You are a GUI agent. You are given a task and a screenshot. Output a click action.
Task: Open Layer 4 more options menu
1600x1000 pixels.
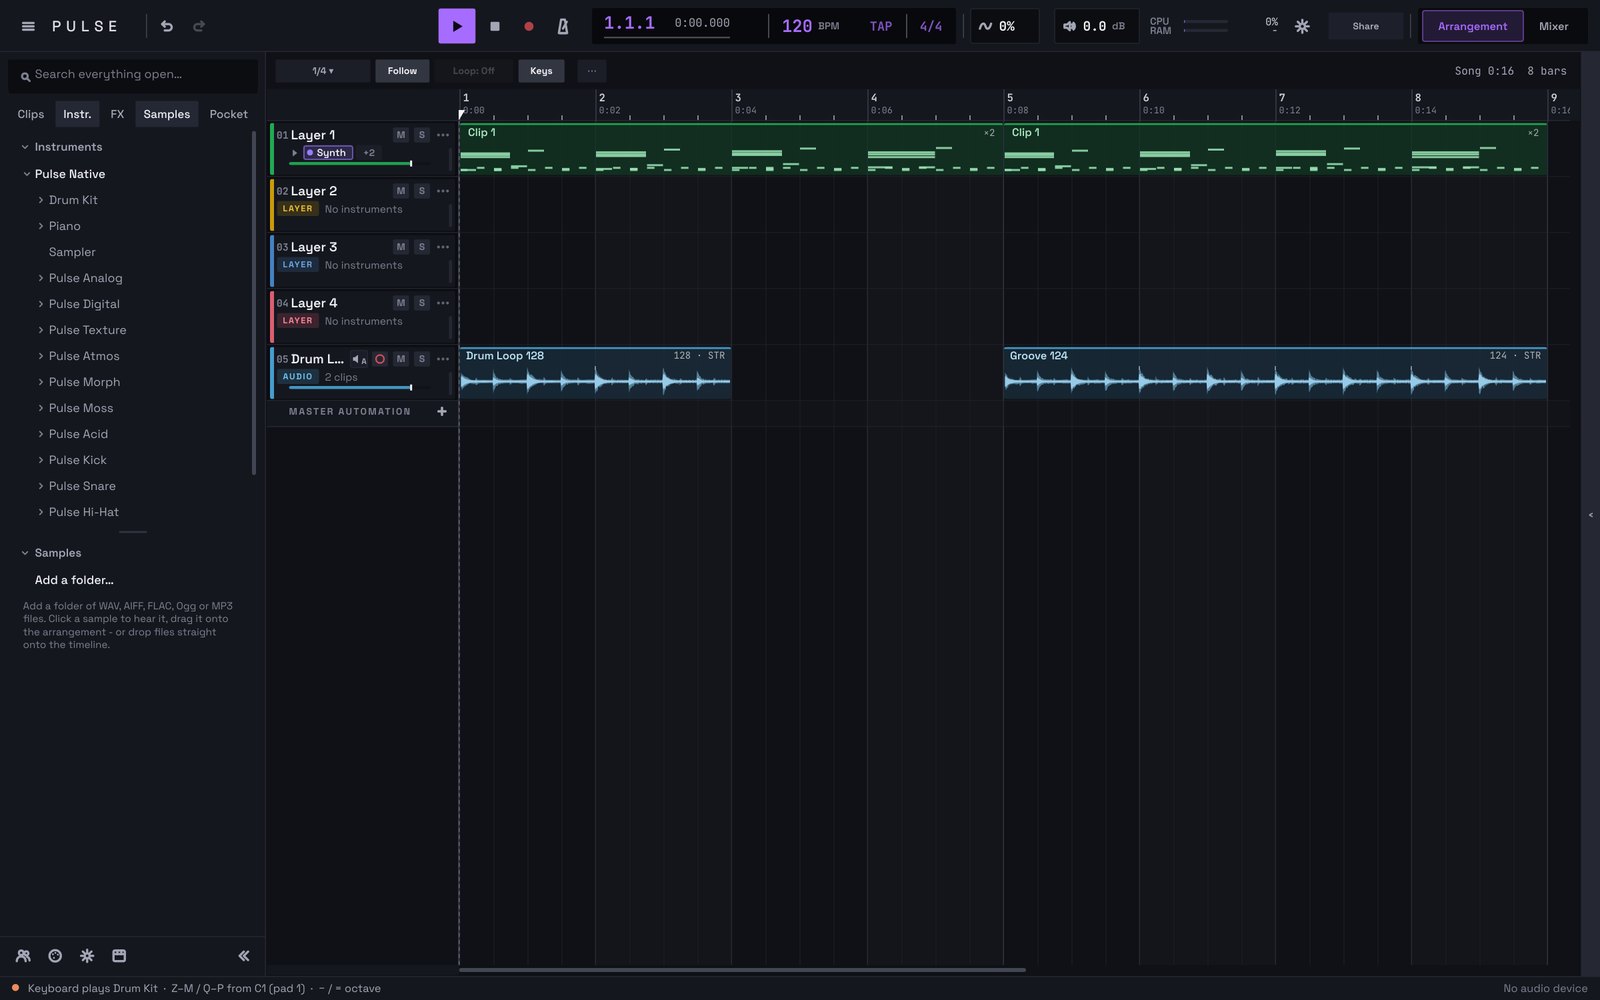pyautogui.click(x=443, y=303)
